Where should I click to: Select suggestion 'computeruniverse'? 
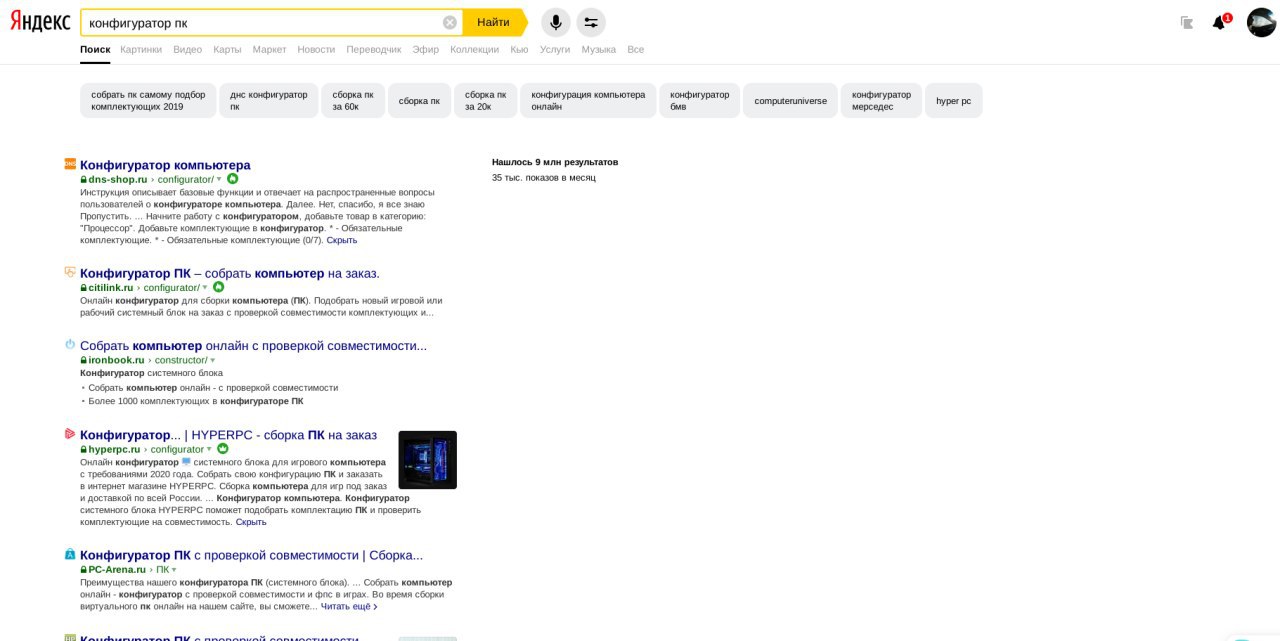click(x=790, y=100)
